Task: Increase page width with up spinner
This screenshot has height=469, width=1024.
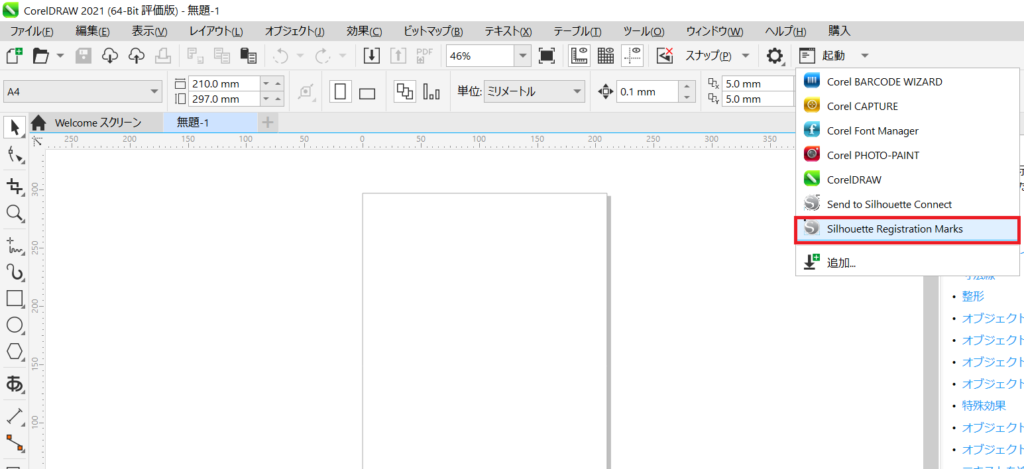Action: coord(278,84)
